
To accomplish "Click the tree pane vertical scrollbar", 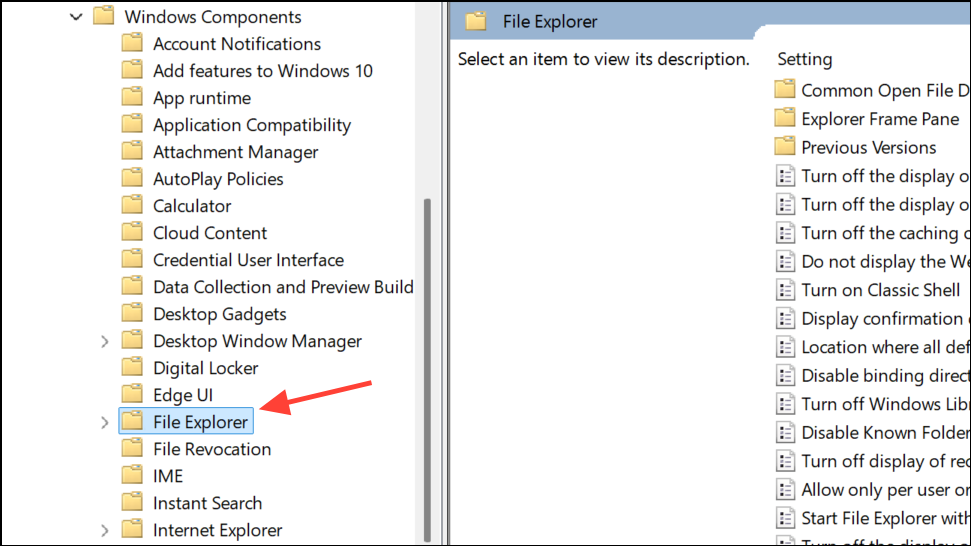I will tap(428, 360).
